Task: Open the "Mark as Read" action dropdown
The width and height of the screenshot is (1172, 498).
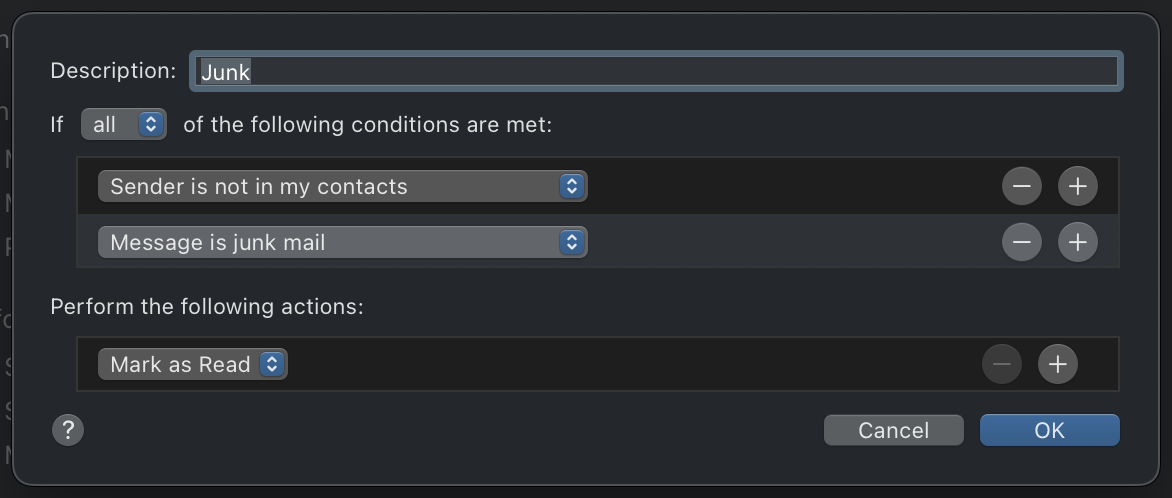Action: tap(192, 364)
